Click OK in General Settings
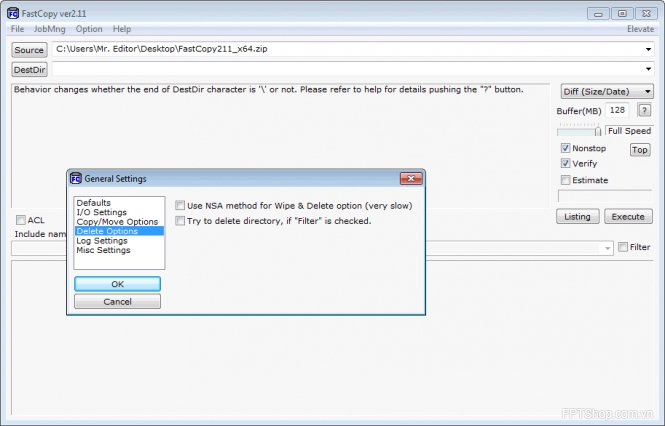This screenshot has width=665, height=426. pos(117,284)
